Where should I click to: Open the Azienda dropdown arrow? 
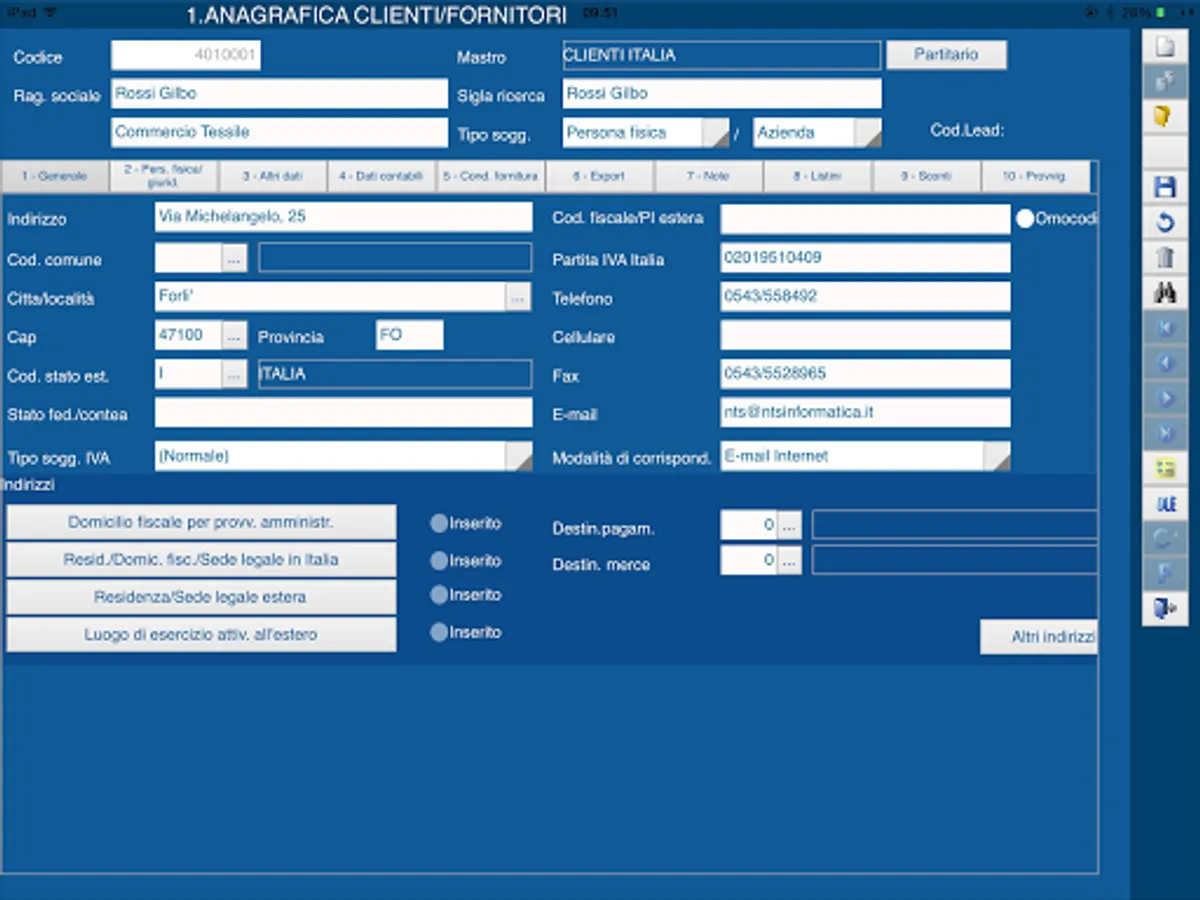867,132
